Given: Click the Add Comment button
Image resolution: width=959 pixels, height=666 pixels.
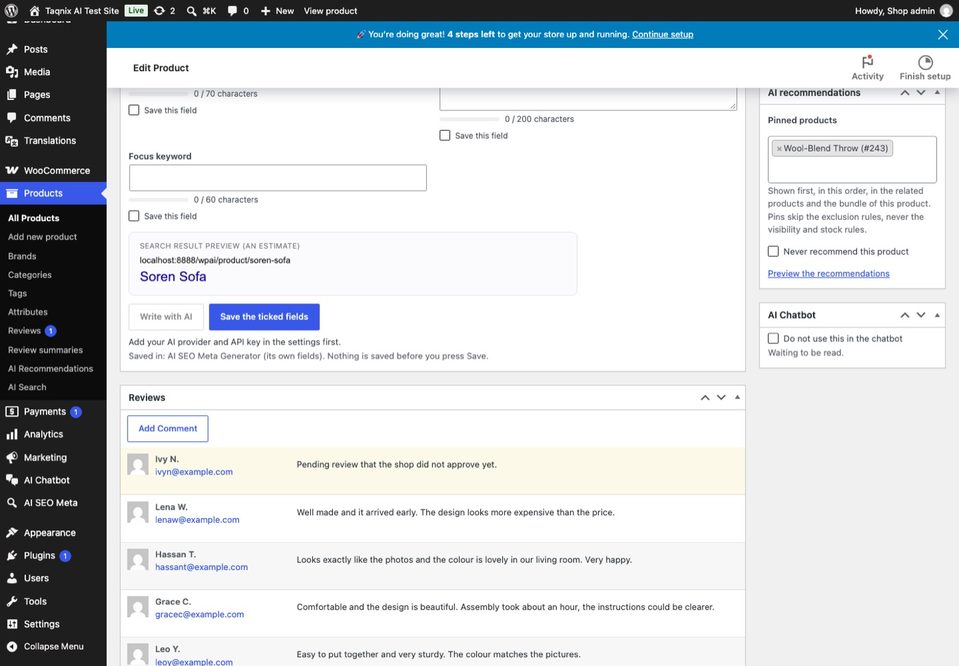Looking at the screenshot, I should (168, 429).
